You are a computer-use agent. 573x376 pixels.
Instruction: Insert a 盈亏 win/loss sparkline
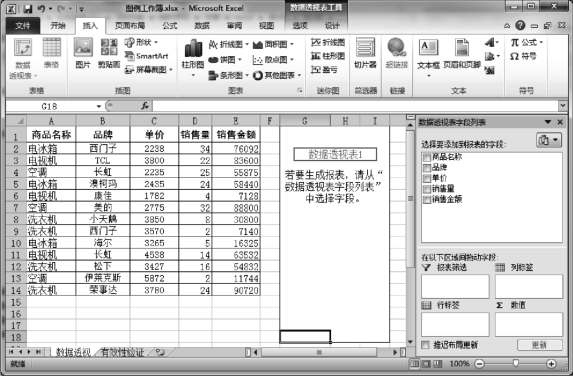pyautogui.click(x=324, y=69)
